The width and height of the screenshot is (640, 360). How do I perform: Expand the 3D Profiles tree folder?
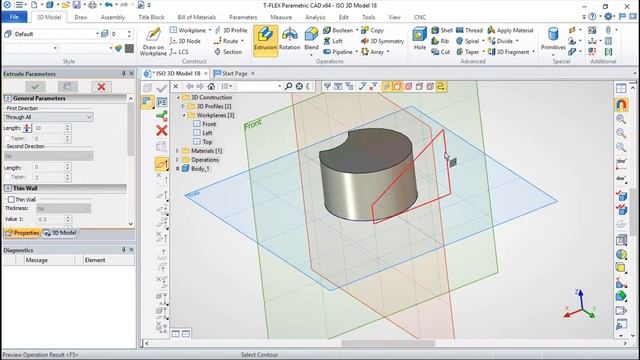click(183, 106)
